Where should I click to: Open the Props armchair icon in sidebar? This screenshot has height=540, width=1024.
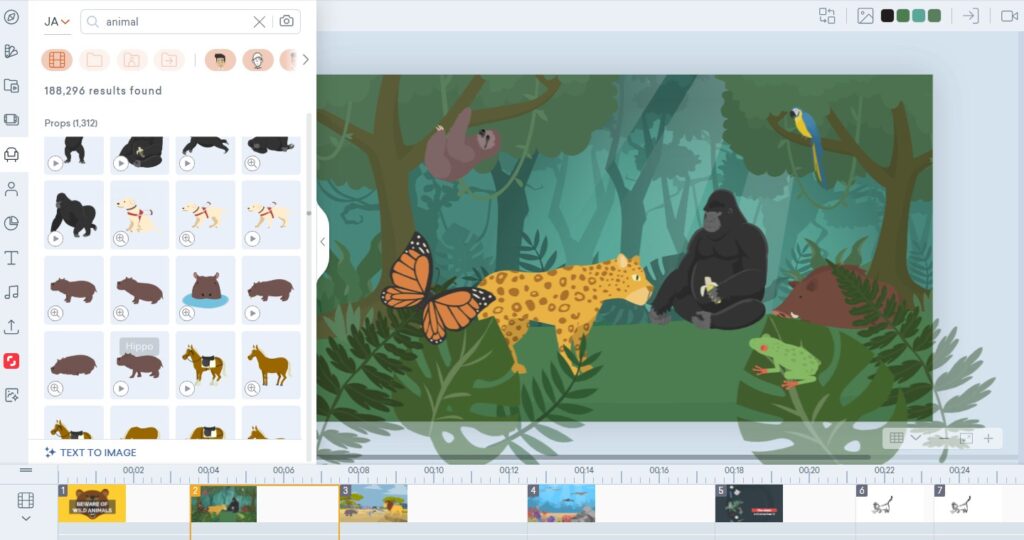pyautogui.click(x=12, y=154)
